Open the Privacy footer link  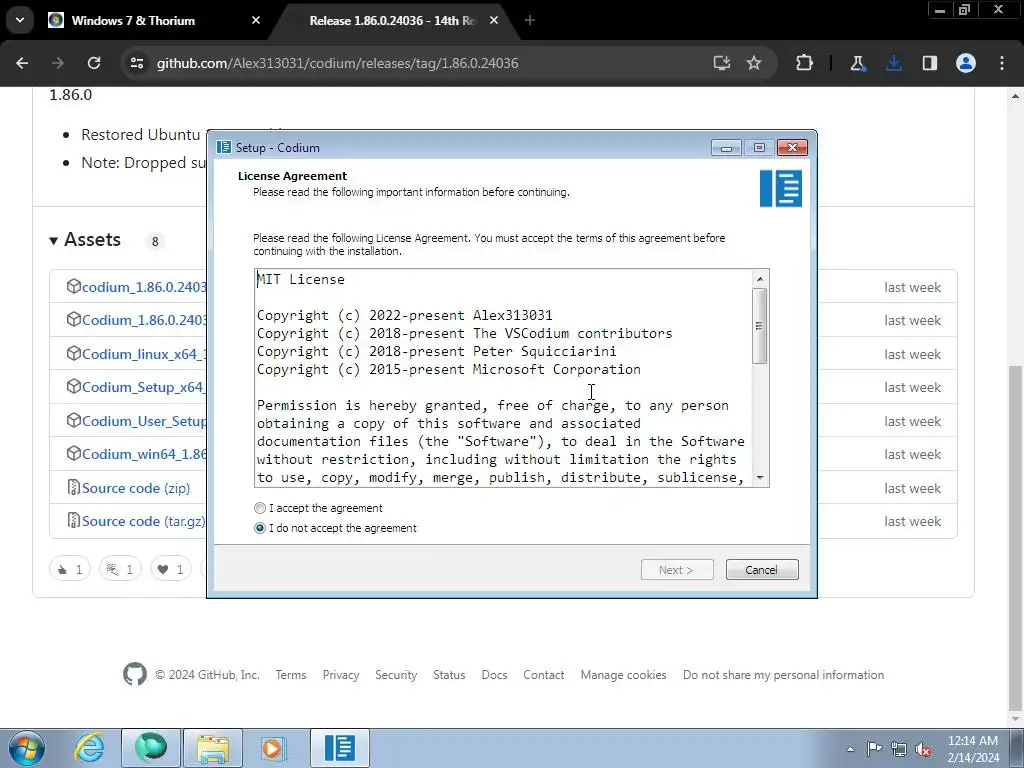click(x=341, y=675)
